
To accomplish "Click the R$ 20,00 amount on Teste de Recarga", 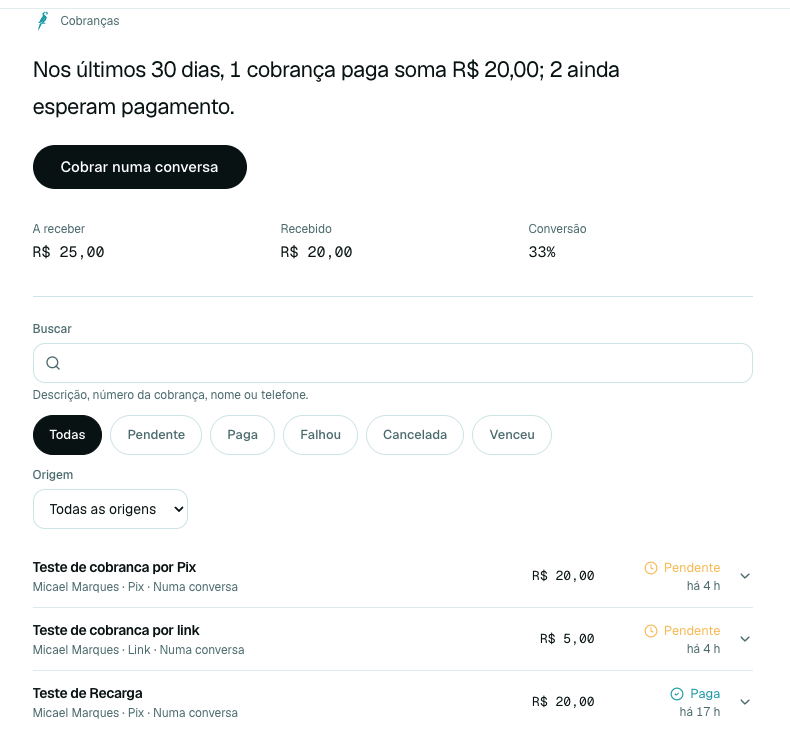I will tap(563, 702).
